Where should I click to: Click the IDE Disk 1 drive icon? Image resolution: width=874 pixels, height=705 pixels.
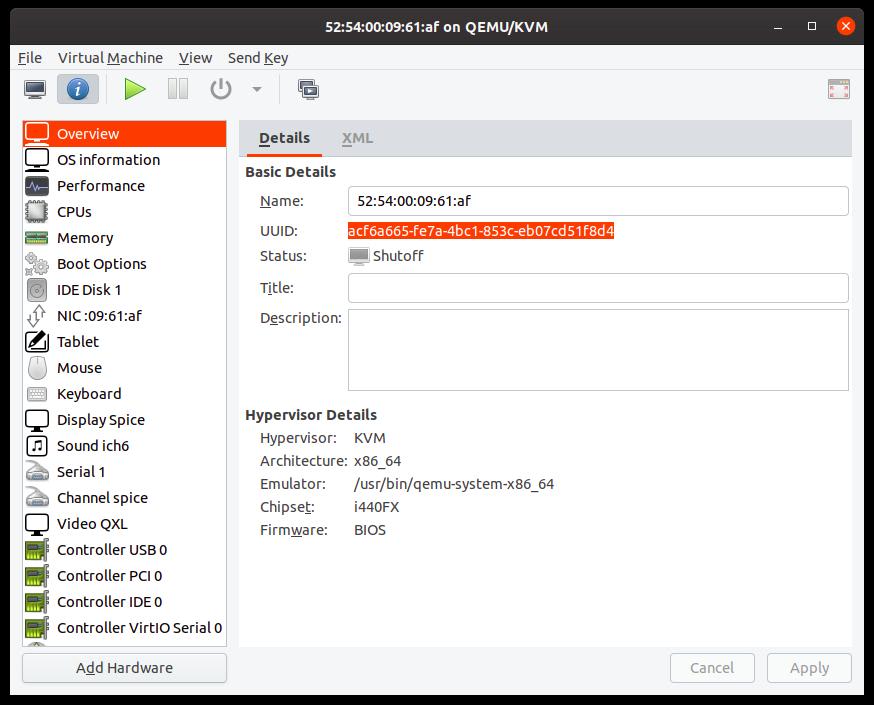pyautogui.click(x=37, y=290)
